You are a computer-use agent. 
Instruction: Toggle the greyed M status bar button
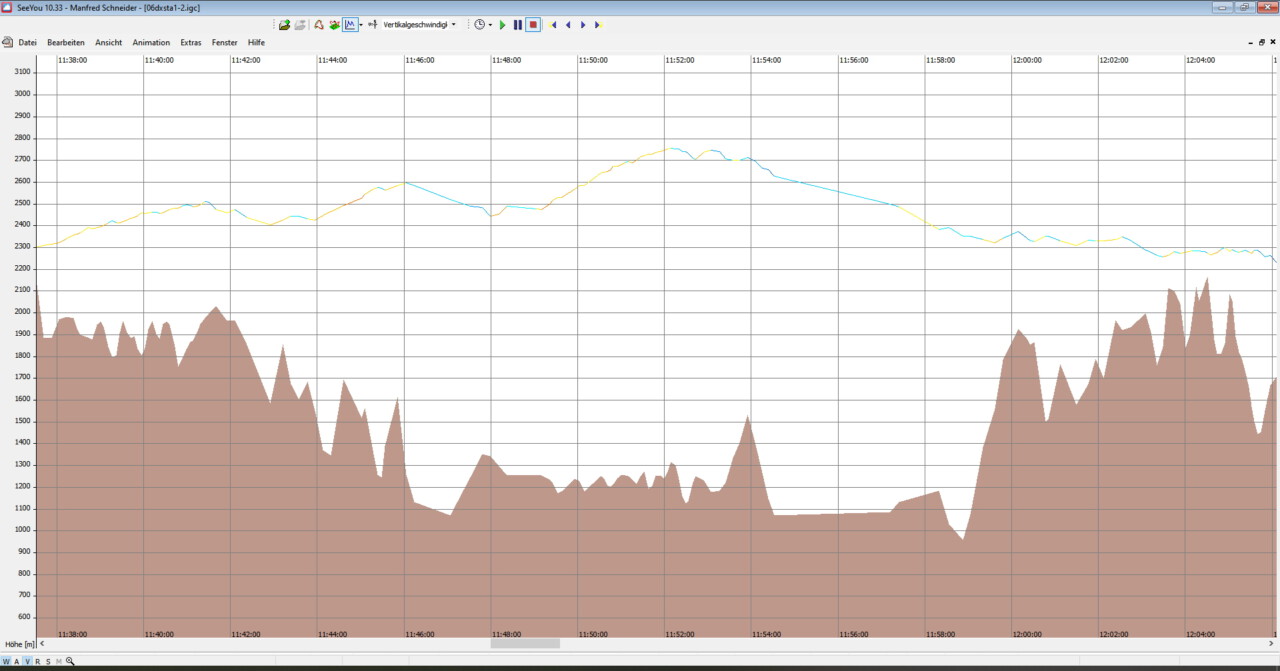click(59, 661)
